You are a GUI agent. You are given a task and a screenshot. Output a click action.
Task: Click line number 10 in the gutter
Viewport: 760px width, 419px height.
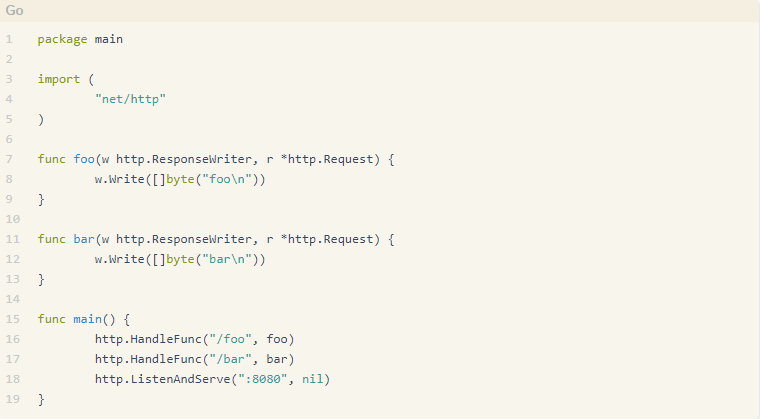click(13, 219)
